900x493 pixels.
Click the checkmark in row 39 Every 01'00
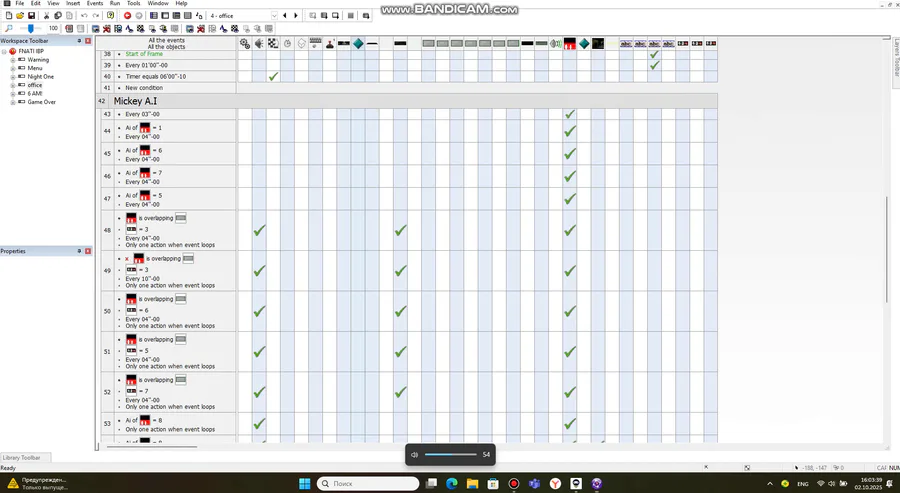(x=654, y=65)
